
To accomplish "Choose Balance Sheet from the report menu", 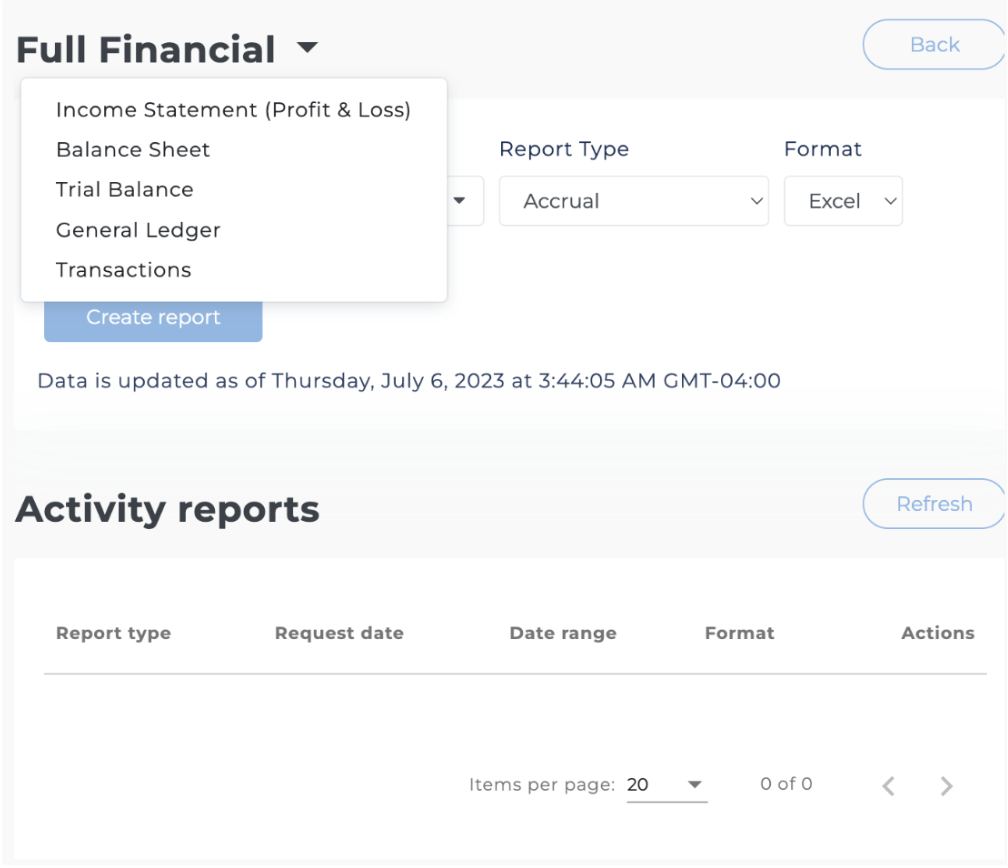I will 133,150.
